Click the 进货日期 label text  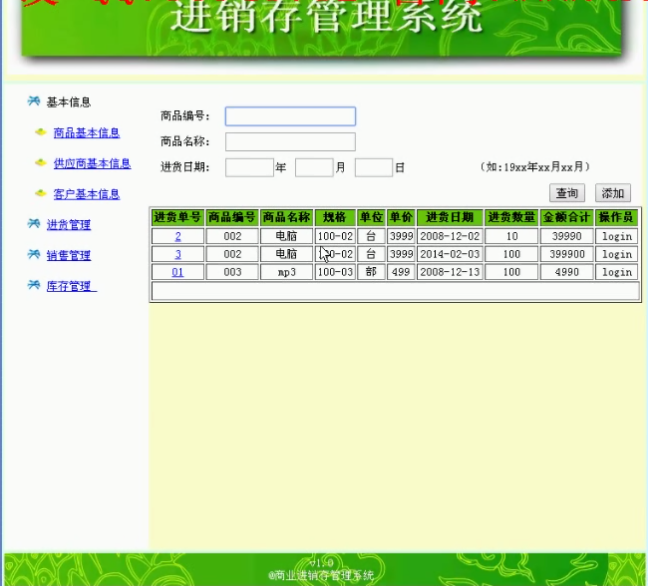[185, 167]
